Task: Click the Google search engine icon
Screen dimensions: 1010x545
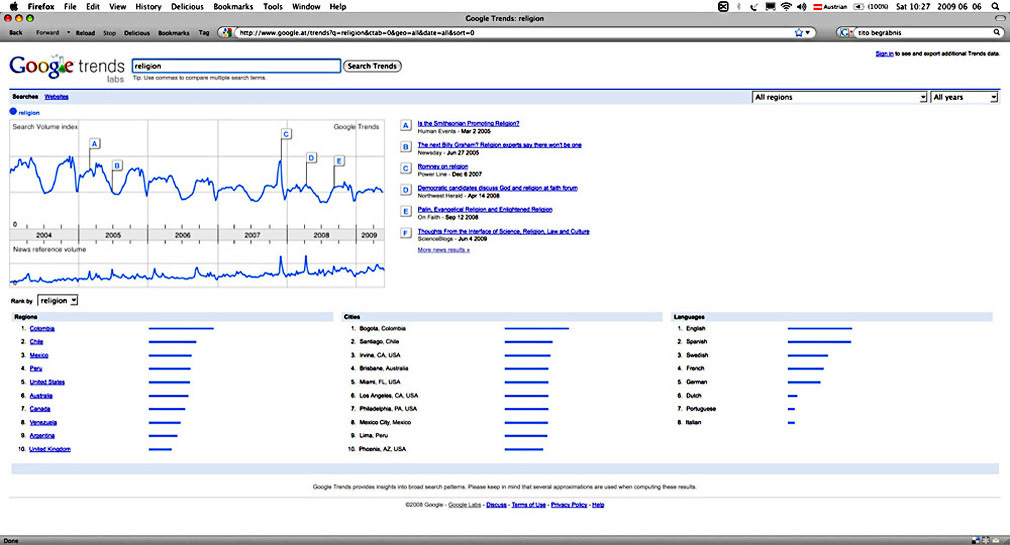Action: tap(844, 32)
